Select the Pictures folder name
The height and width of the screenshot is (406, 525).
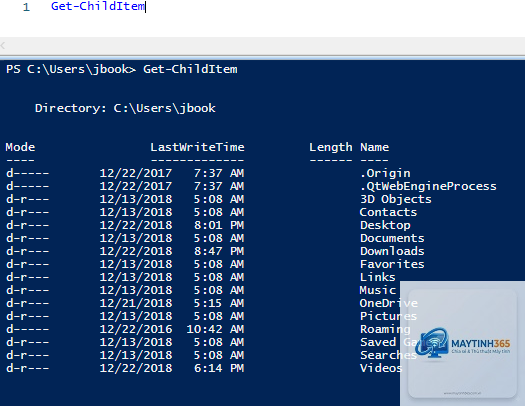tap(388, 316)
